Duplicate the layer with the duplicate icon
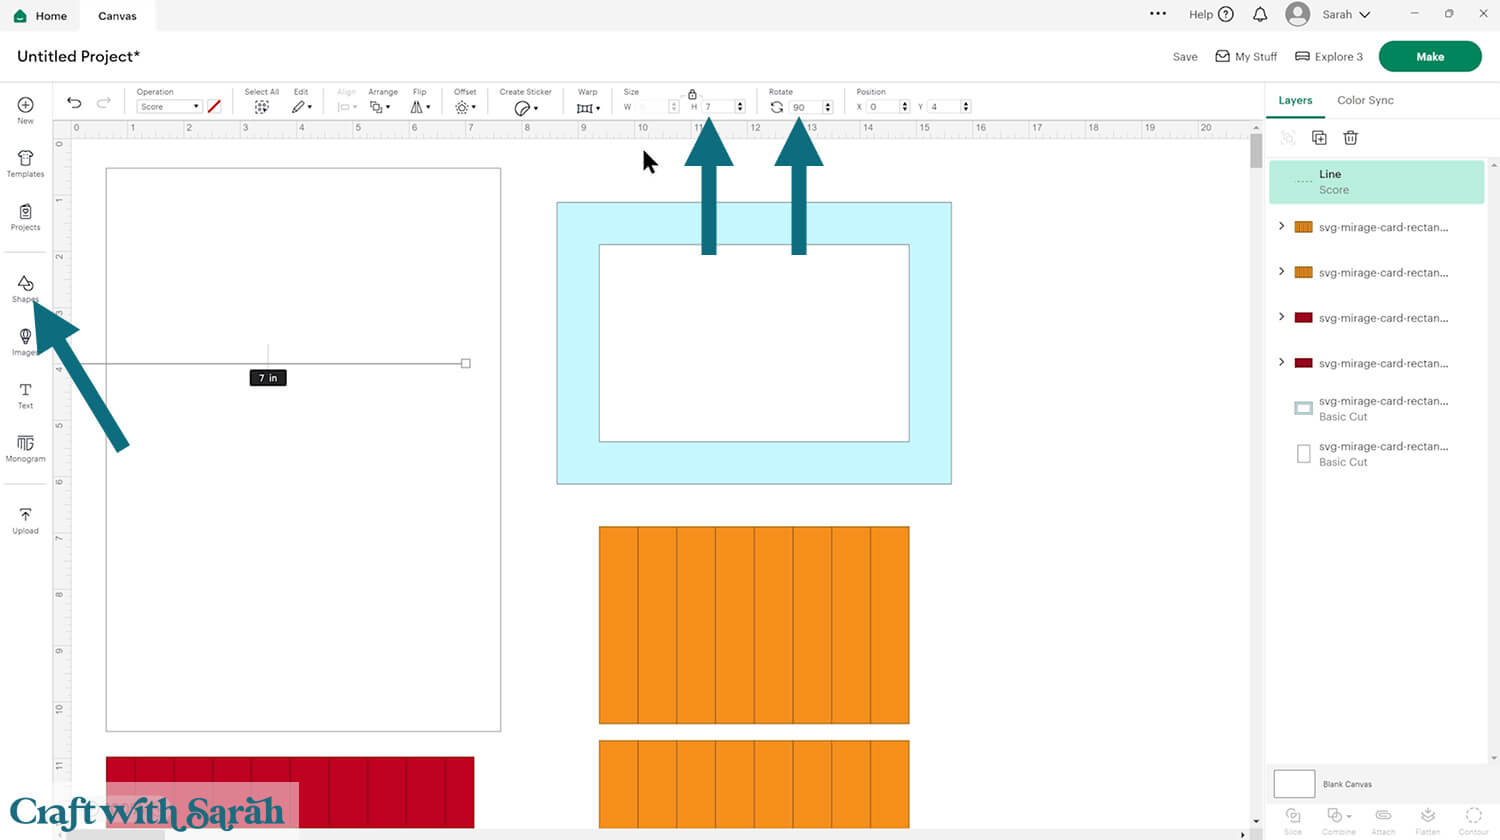 1319,138
